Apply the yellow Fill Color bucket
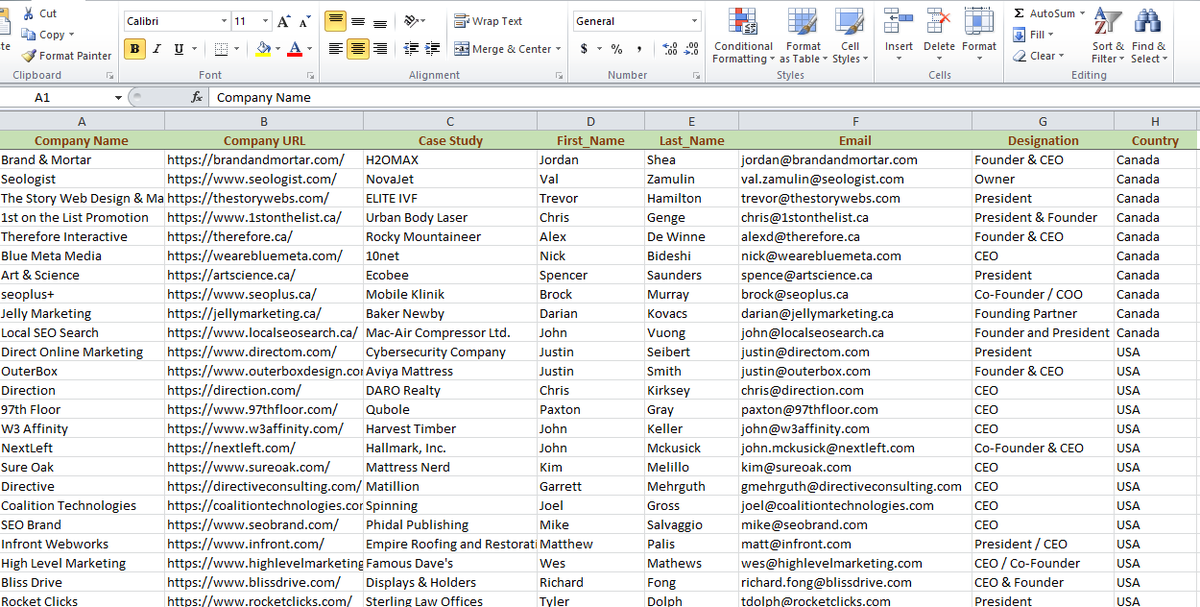Viewport: 1200px width, 607px height. pyautogui.click(x=263, y=49)
